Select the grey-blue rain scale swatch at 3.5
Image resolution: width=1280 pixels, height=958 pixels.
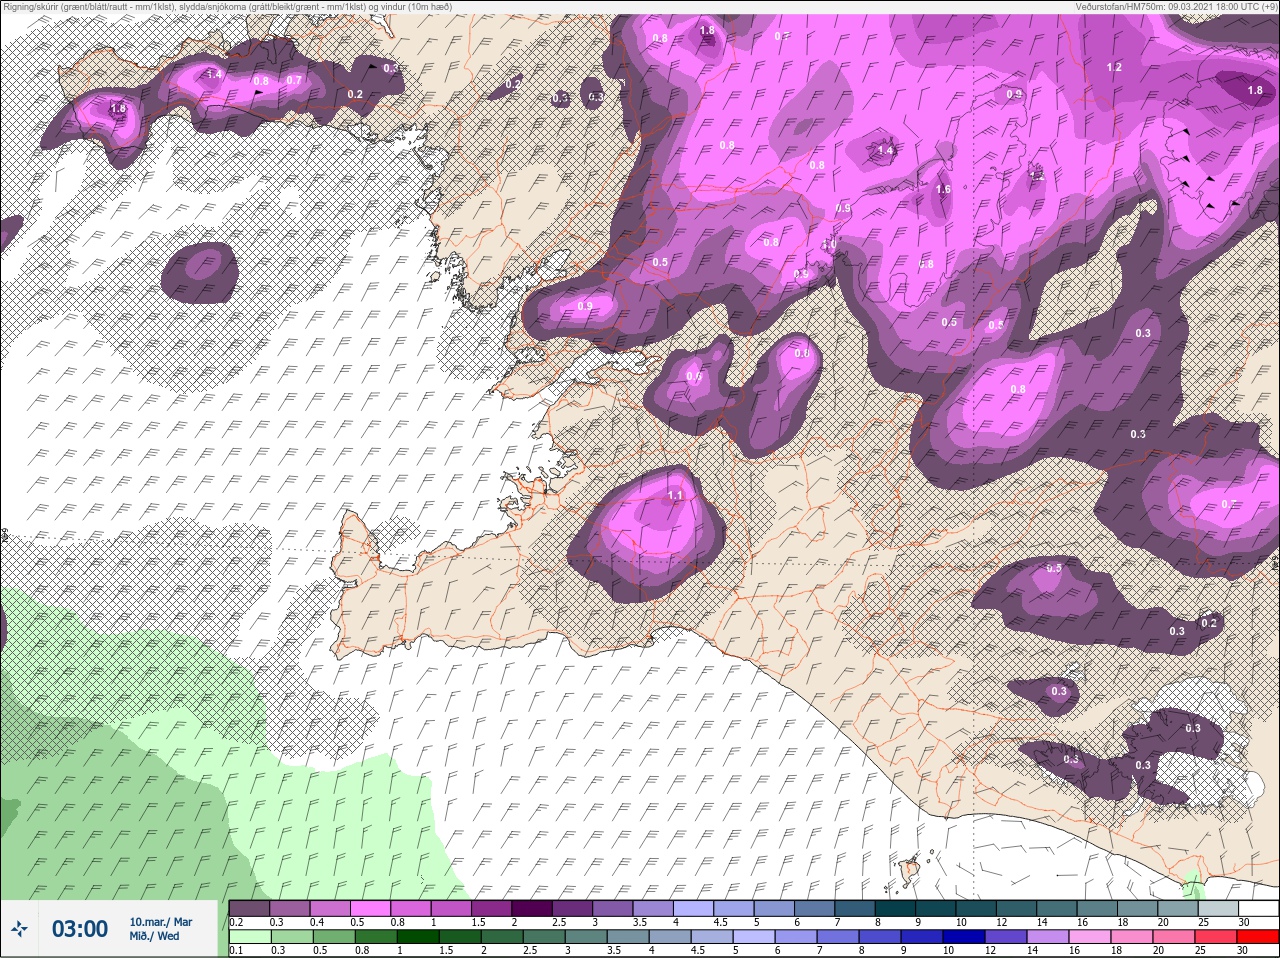coord(627,936)
